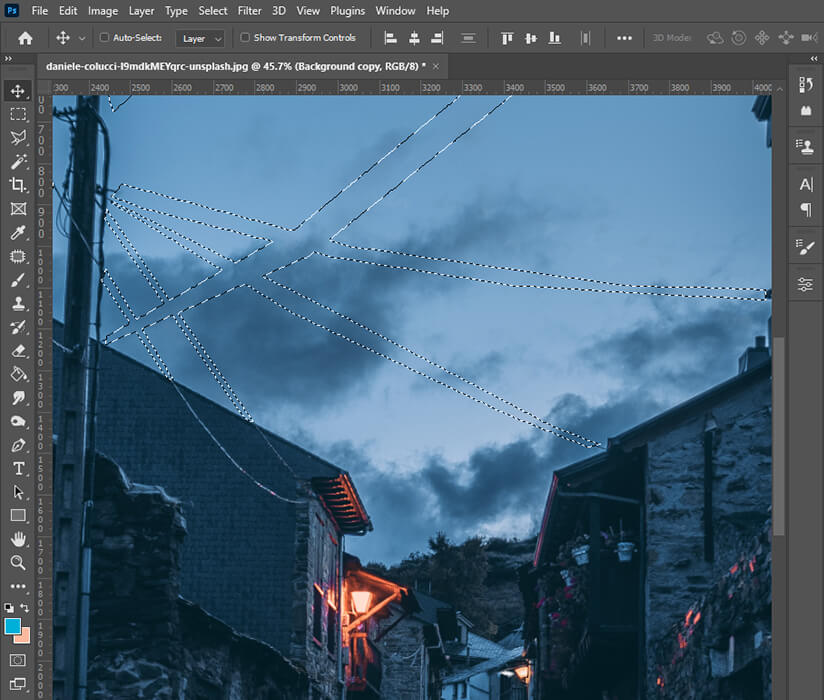
Task: Align right edges button
Action: 437,38
